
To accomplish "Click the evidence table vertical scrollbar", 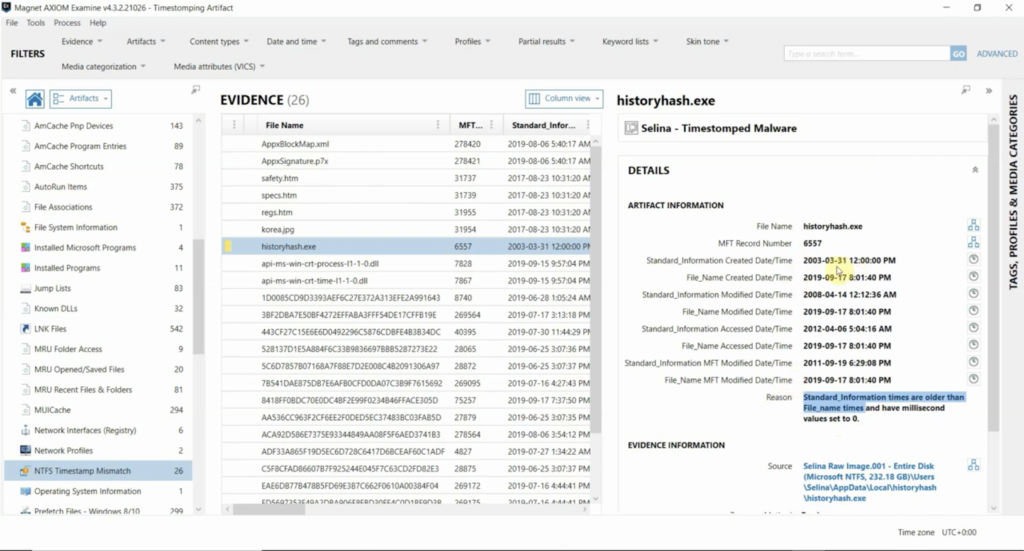I will (x=596, y=287).
